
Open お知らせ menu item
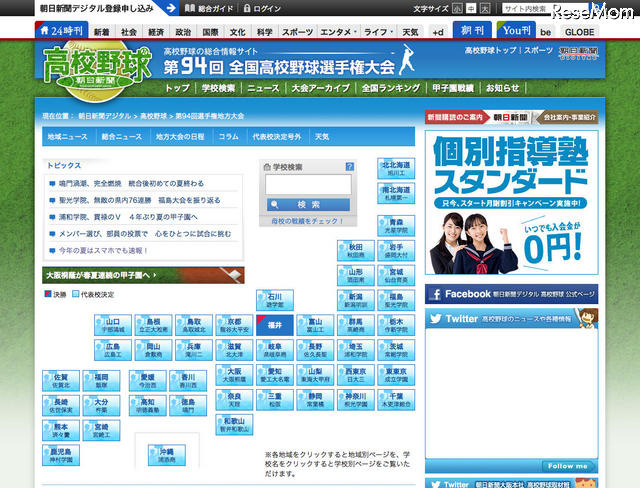(x=502, y=88)
